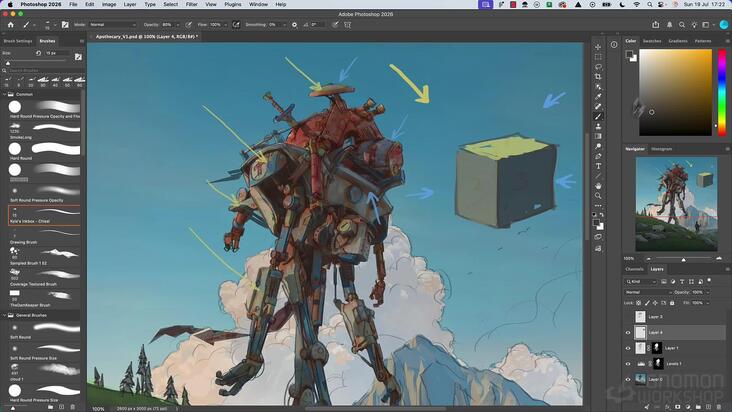Switch to the Brush Settings tab
732x412 pixels.
click(18, 41)
